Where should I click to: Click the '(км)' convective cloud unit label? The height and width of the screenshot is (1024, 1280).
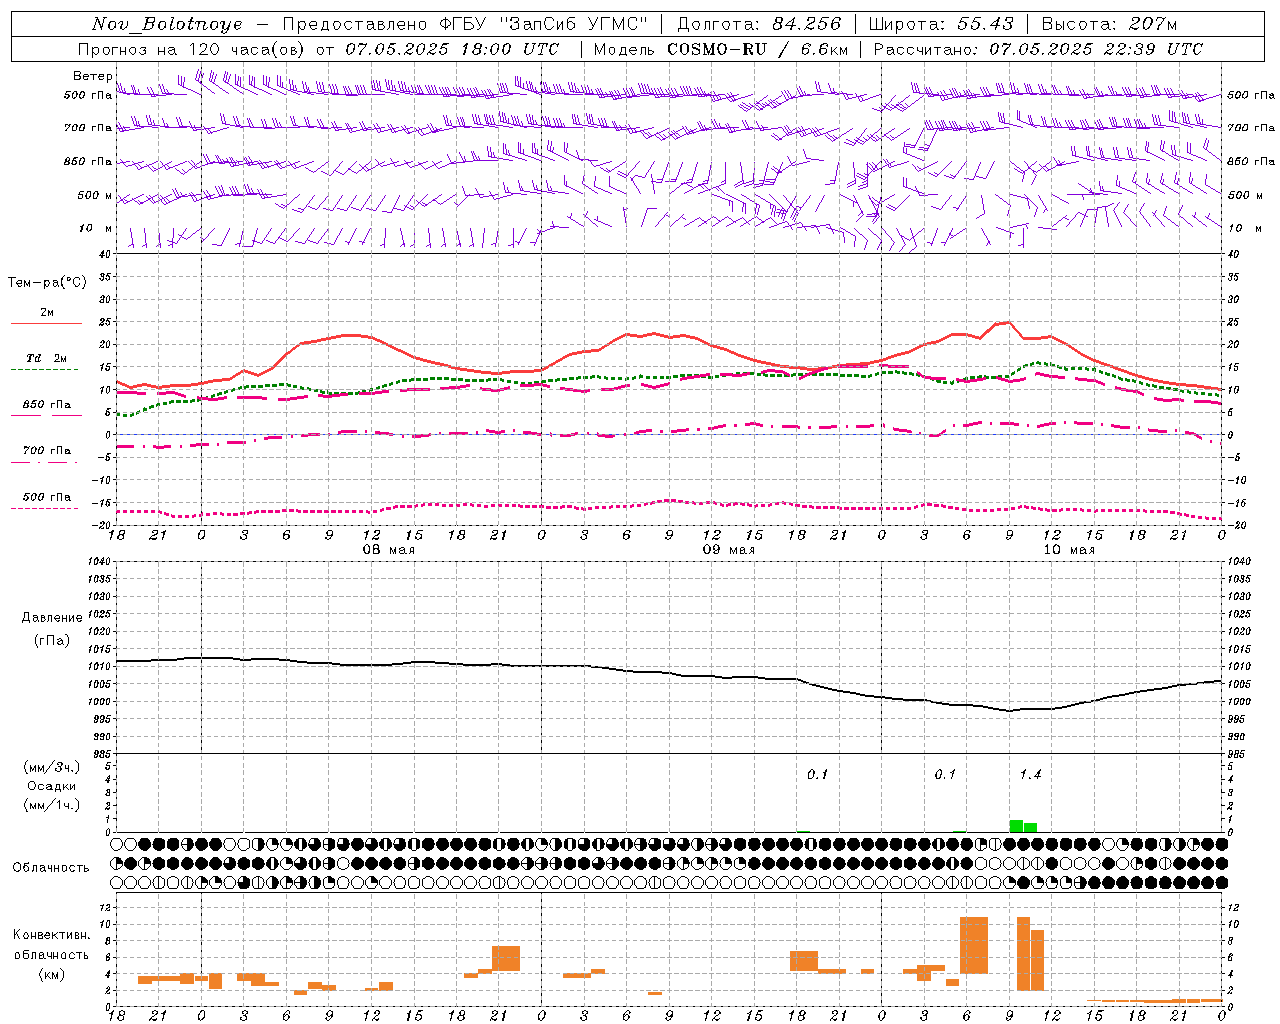pos(52,974)
